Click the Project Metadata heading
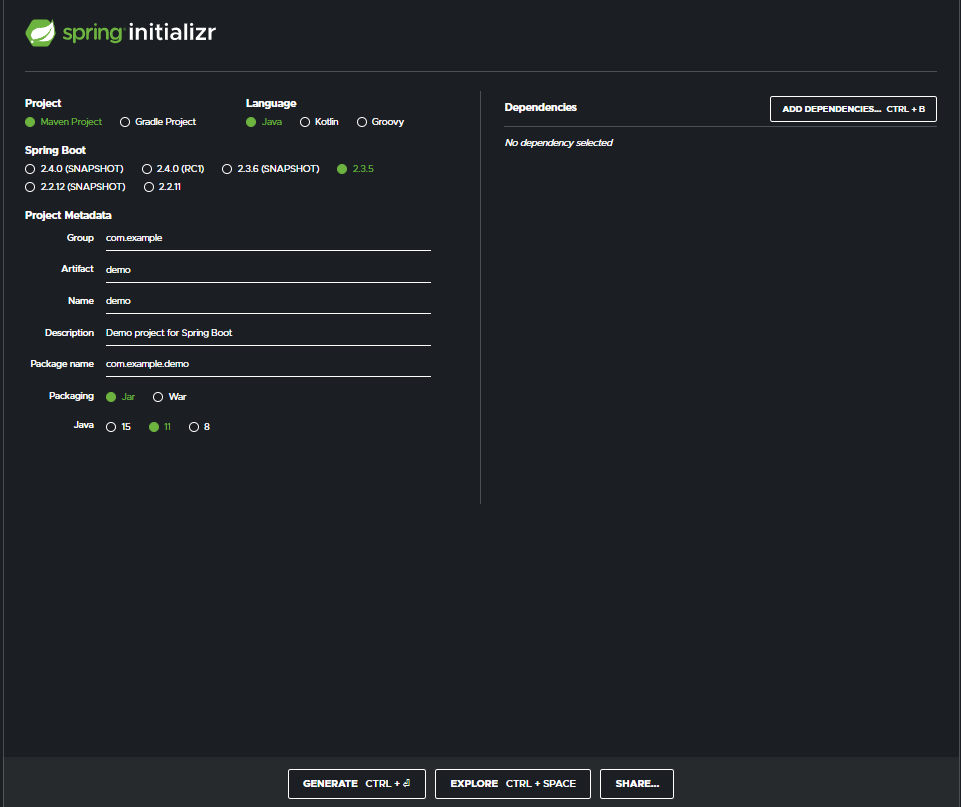 click(68, 215)
